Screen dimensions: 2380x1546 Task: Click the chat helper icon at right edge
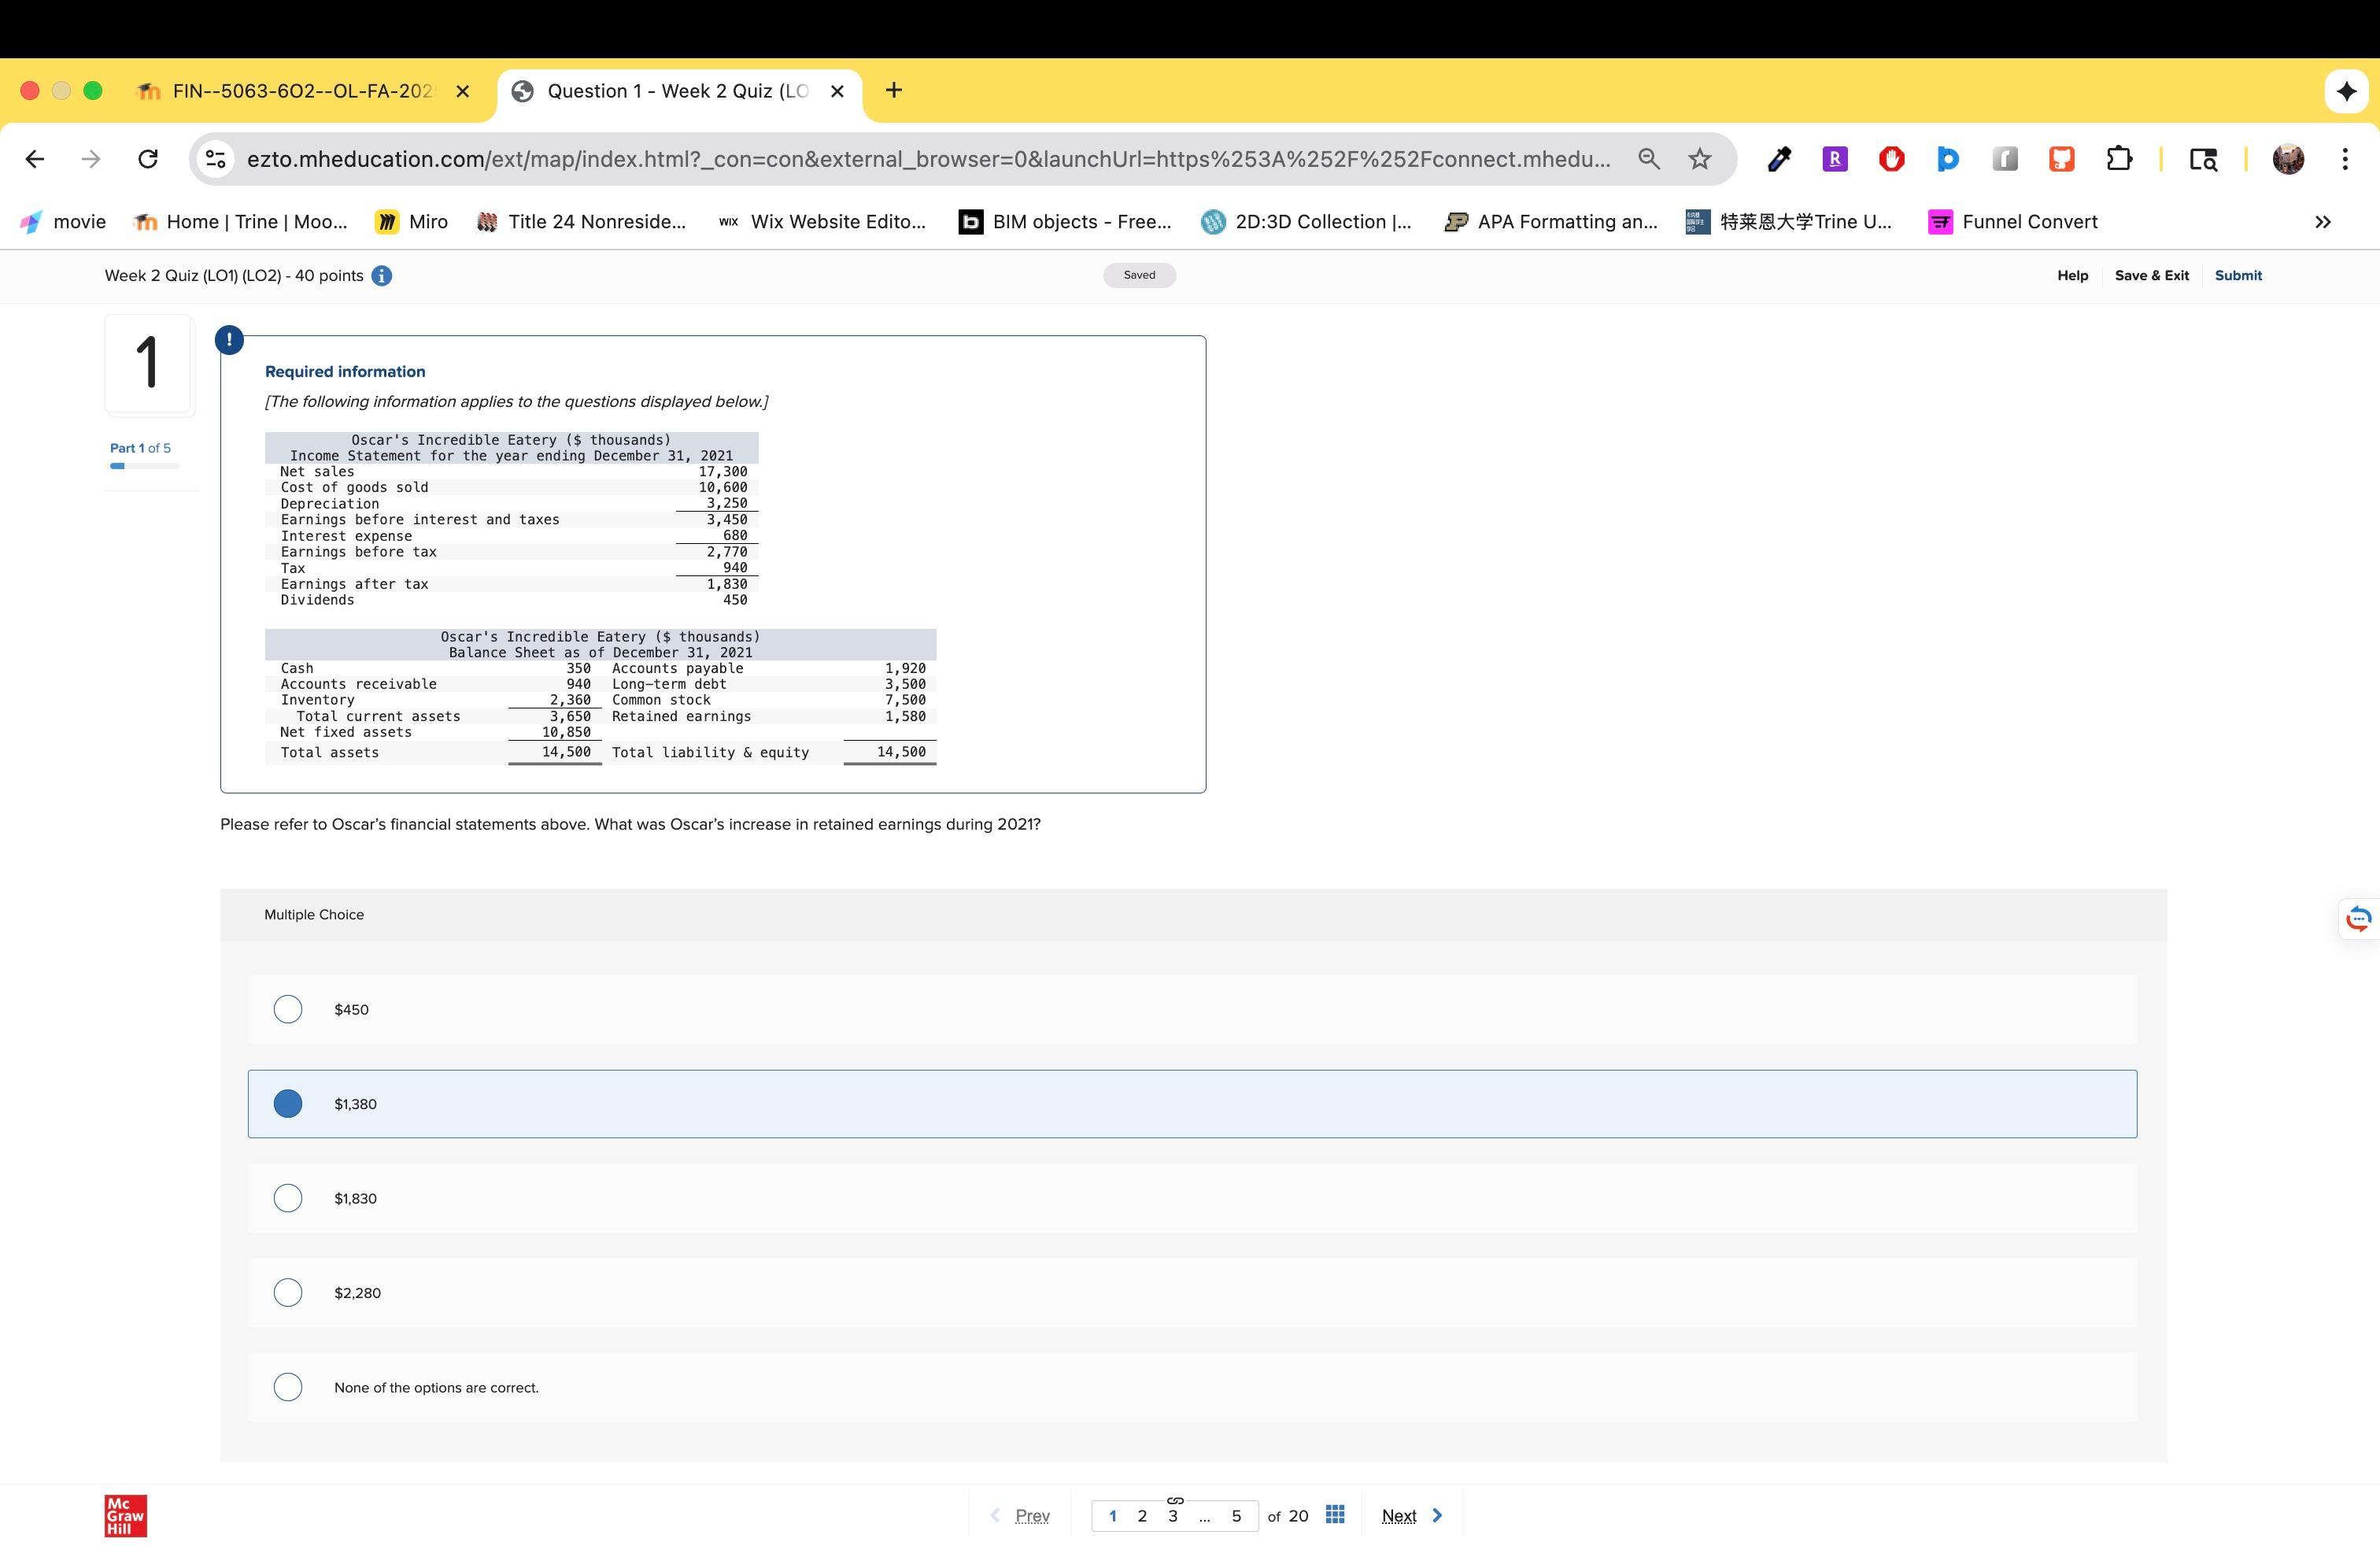pos(2359,918)
